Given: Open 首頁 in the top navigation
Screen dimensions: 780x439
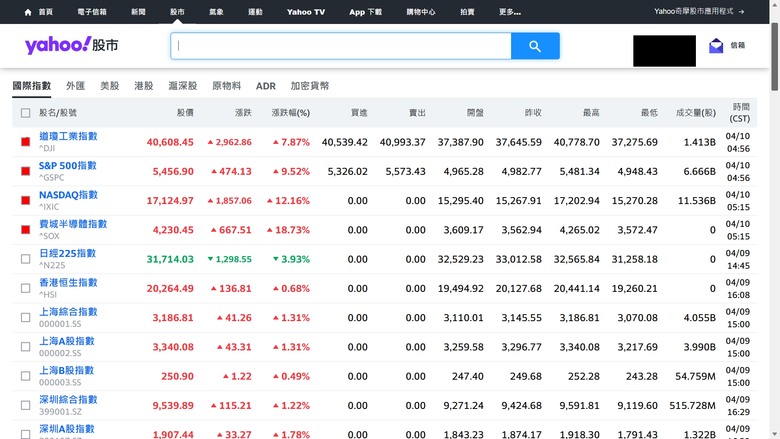Looking at the screenshot, I should point(45,12).
